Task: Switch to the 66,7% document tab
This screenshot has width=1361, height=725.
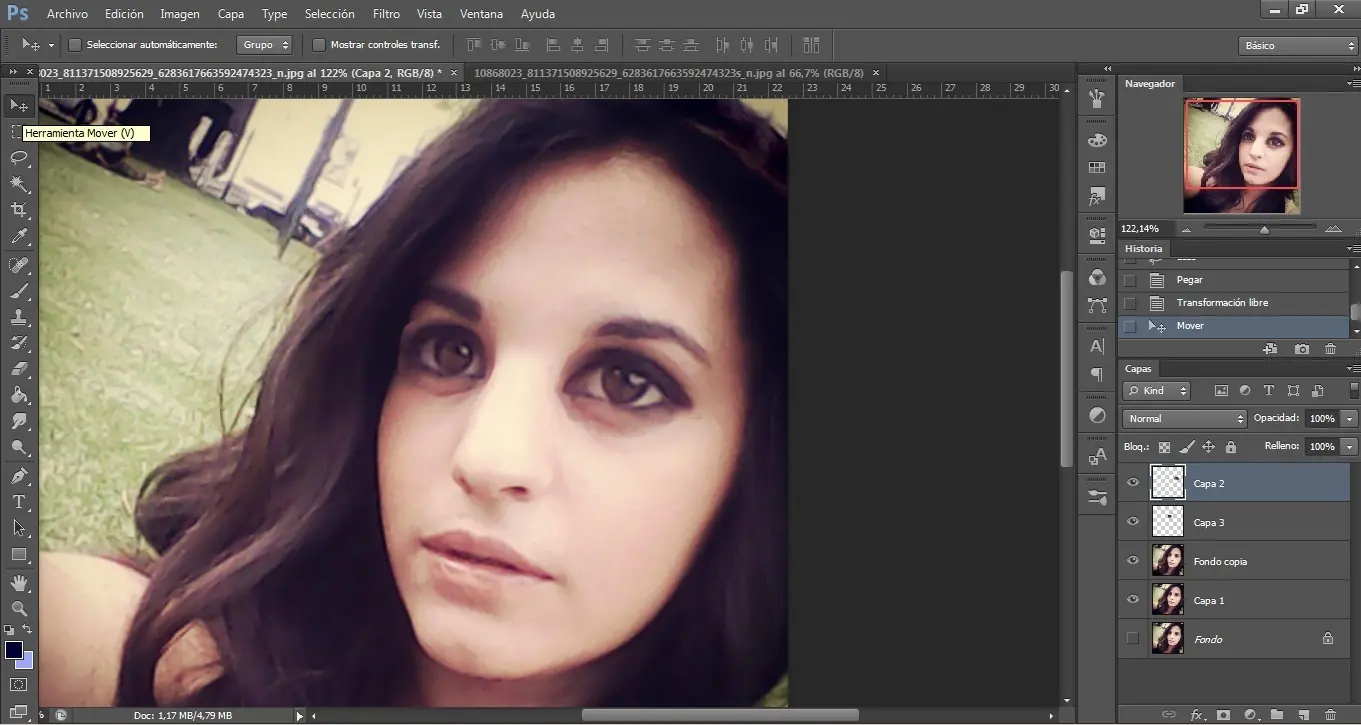Action: (668, 73)
